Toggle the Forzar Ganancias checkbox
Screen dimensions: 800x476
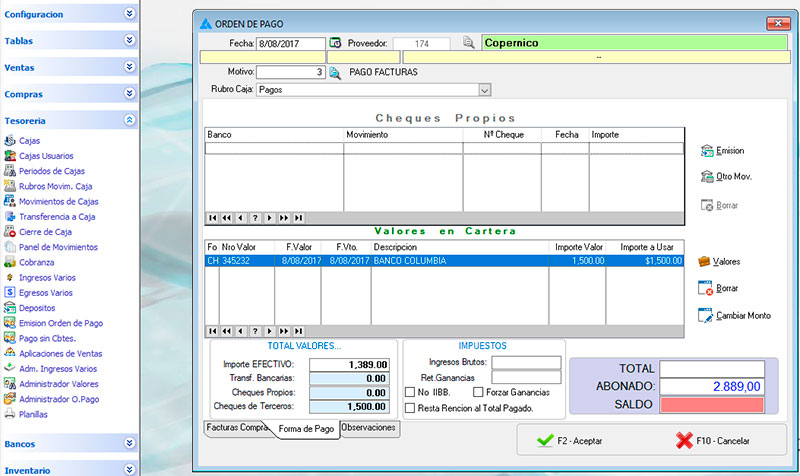tap(478, 392)
